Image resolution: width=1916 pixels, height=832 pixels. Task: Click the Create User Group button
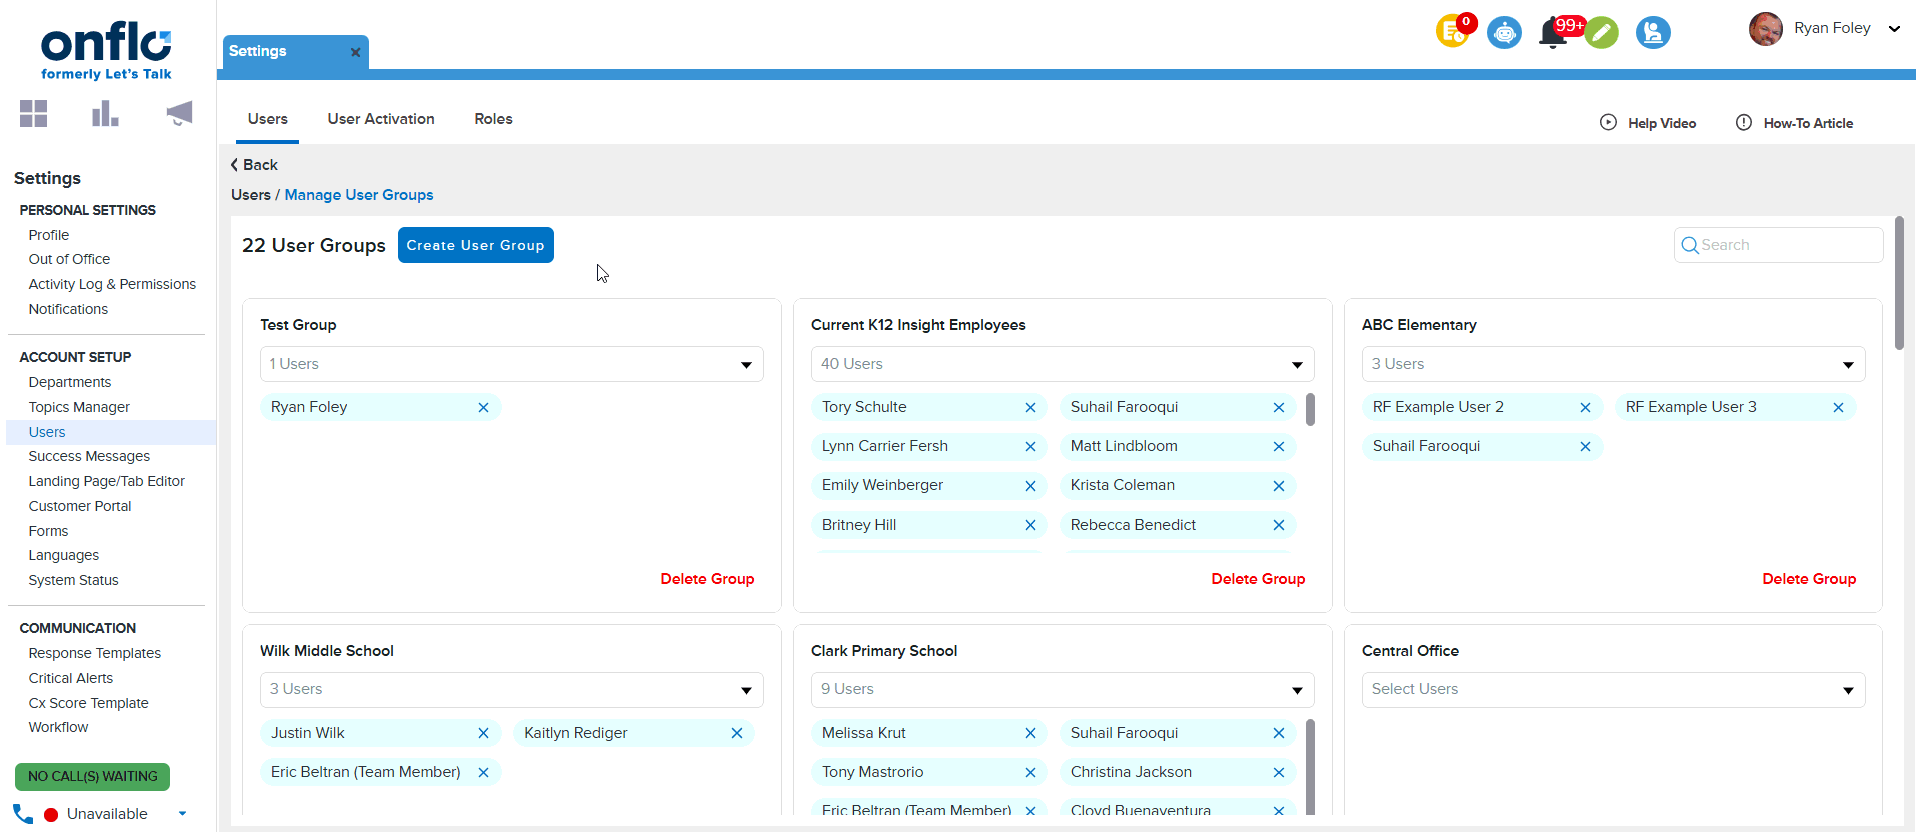tap(475, 245)
